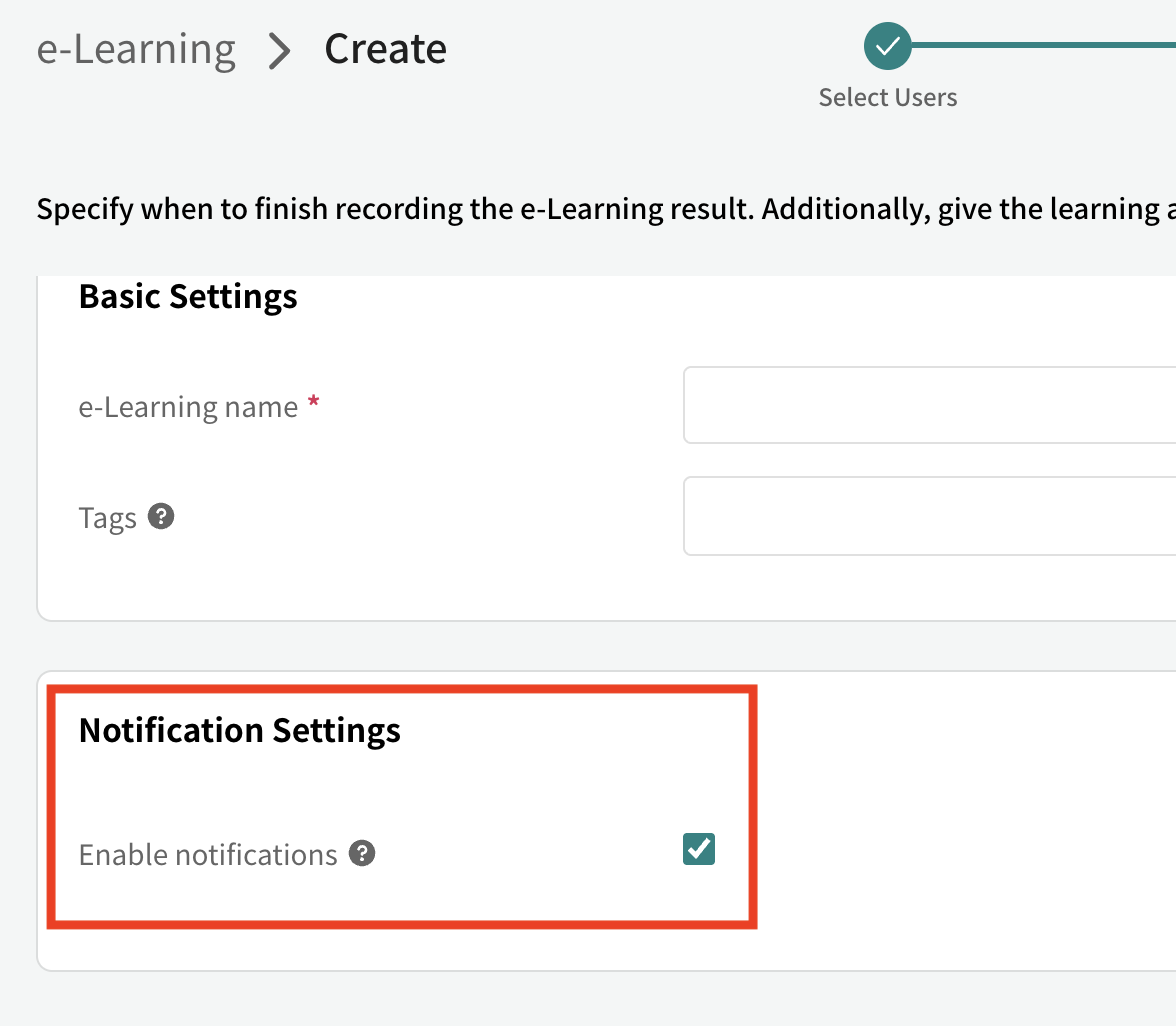Click the Tags field label

pos(107,518)
